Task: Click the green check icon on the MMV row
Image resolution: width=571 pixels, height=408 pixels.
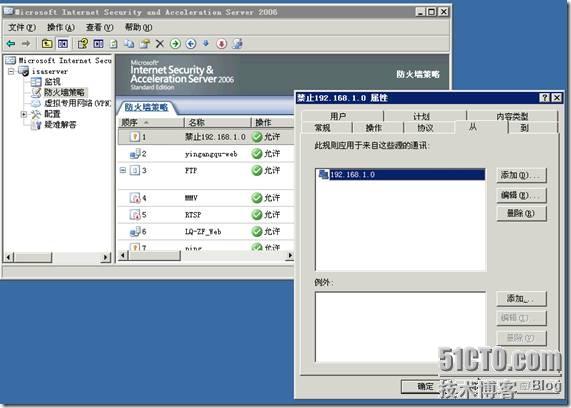Action: click(257, 198)
